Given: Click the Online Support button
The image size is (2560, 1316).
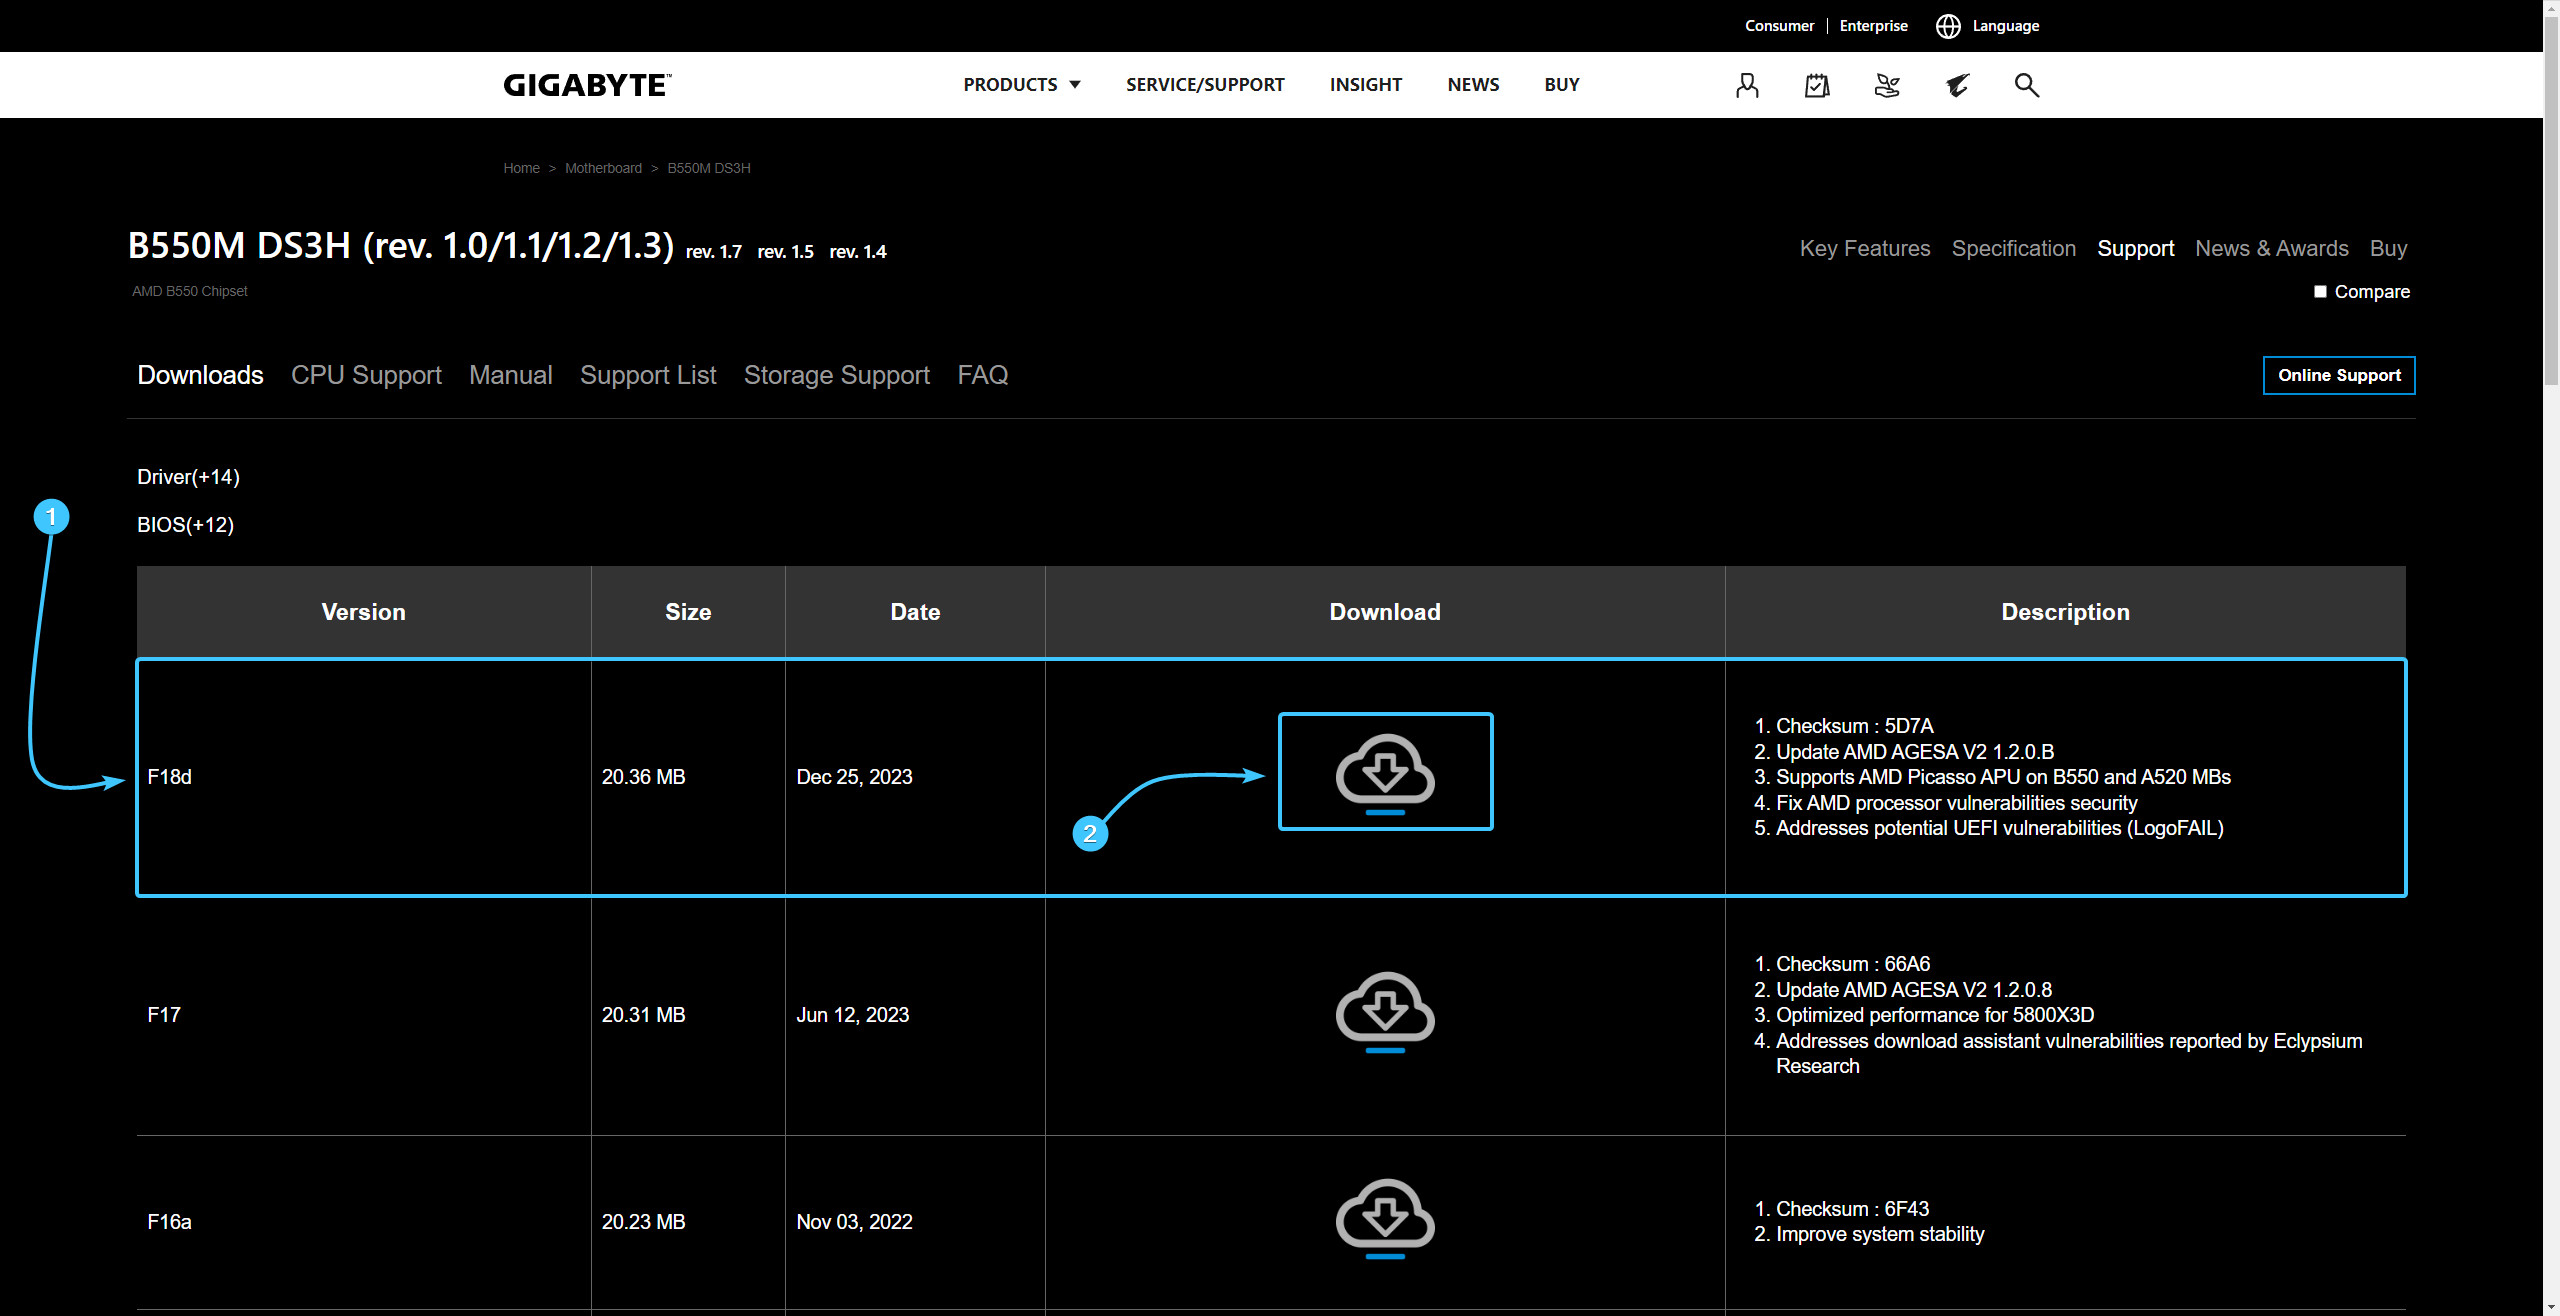Looking at the screenshot, I should tap(2338, 375).
